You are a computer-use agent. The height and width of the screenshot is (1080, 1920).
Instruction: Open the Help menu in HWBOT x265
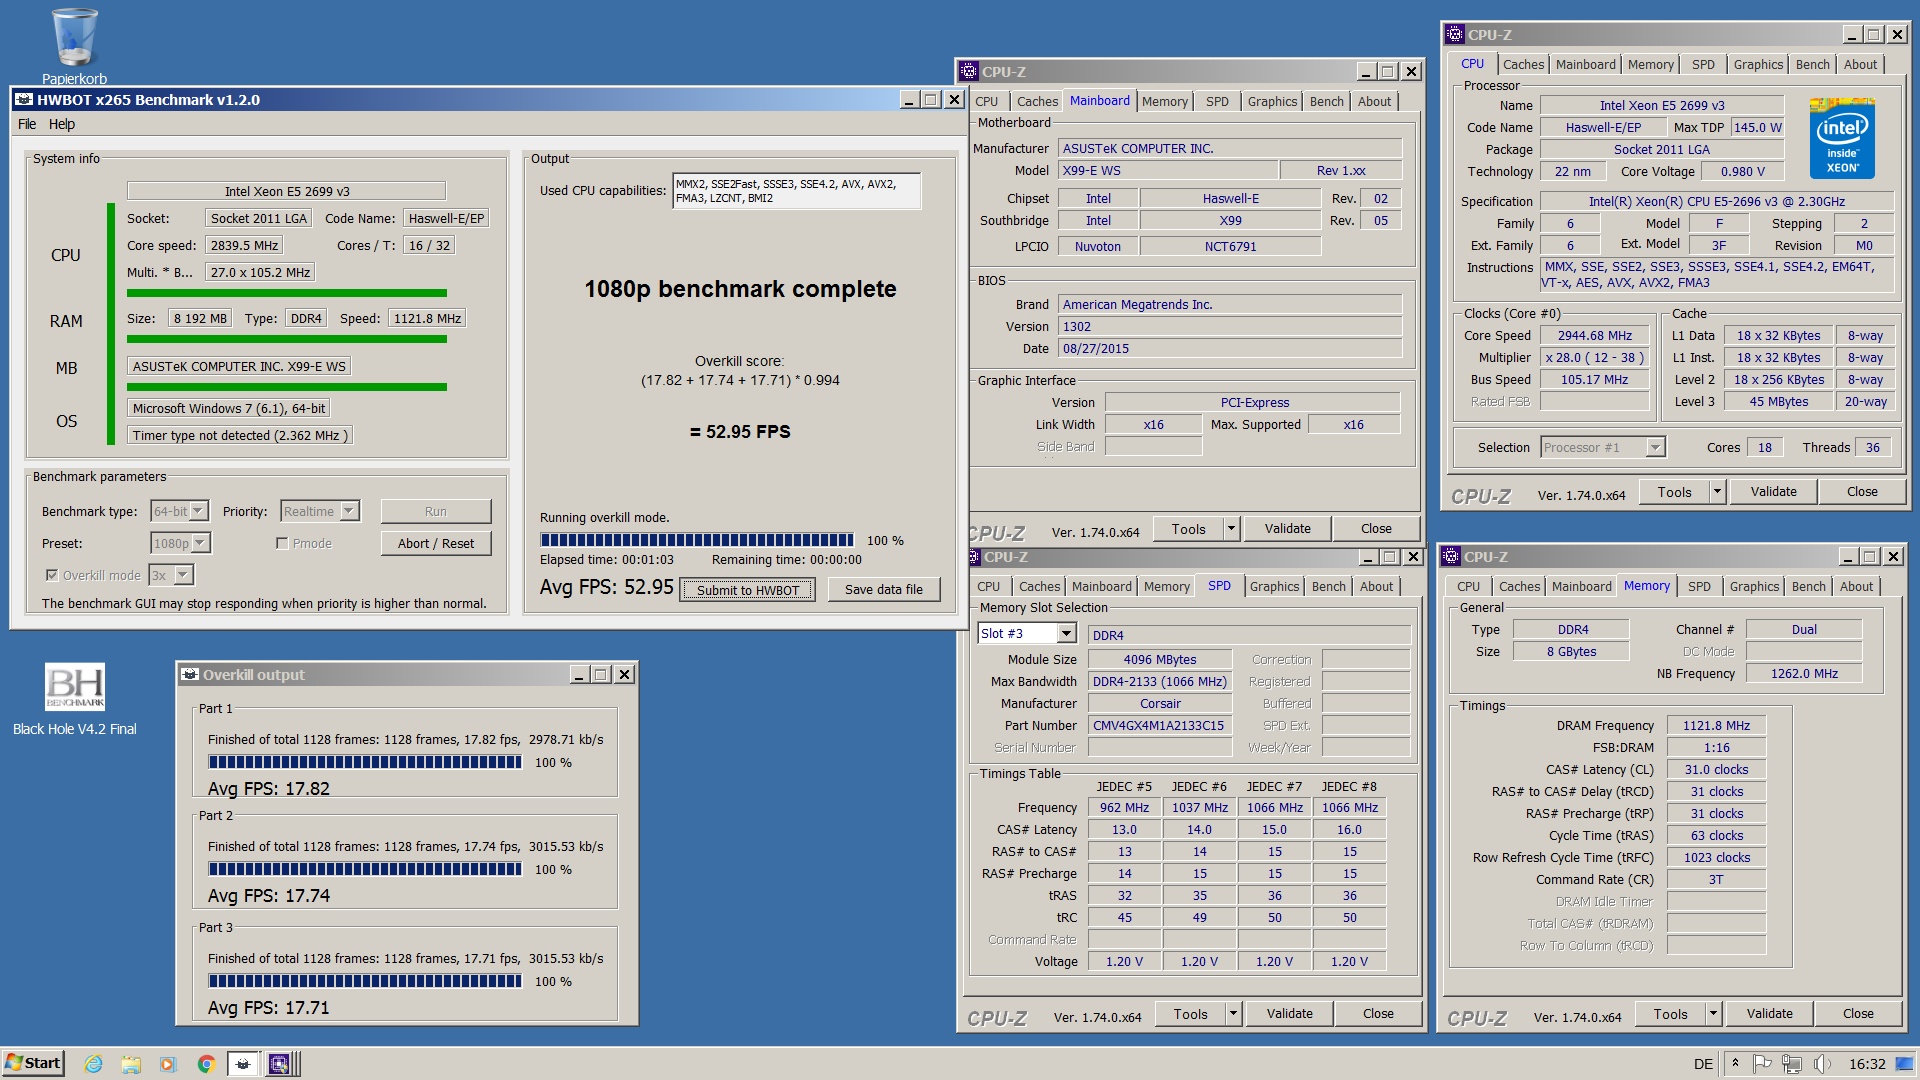click(62, 124)
